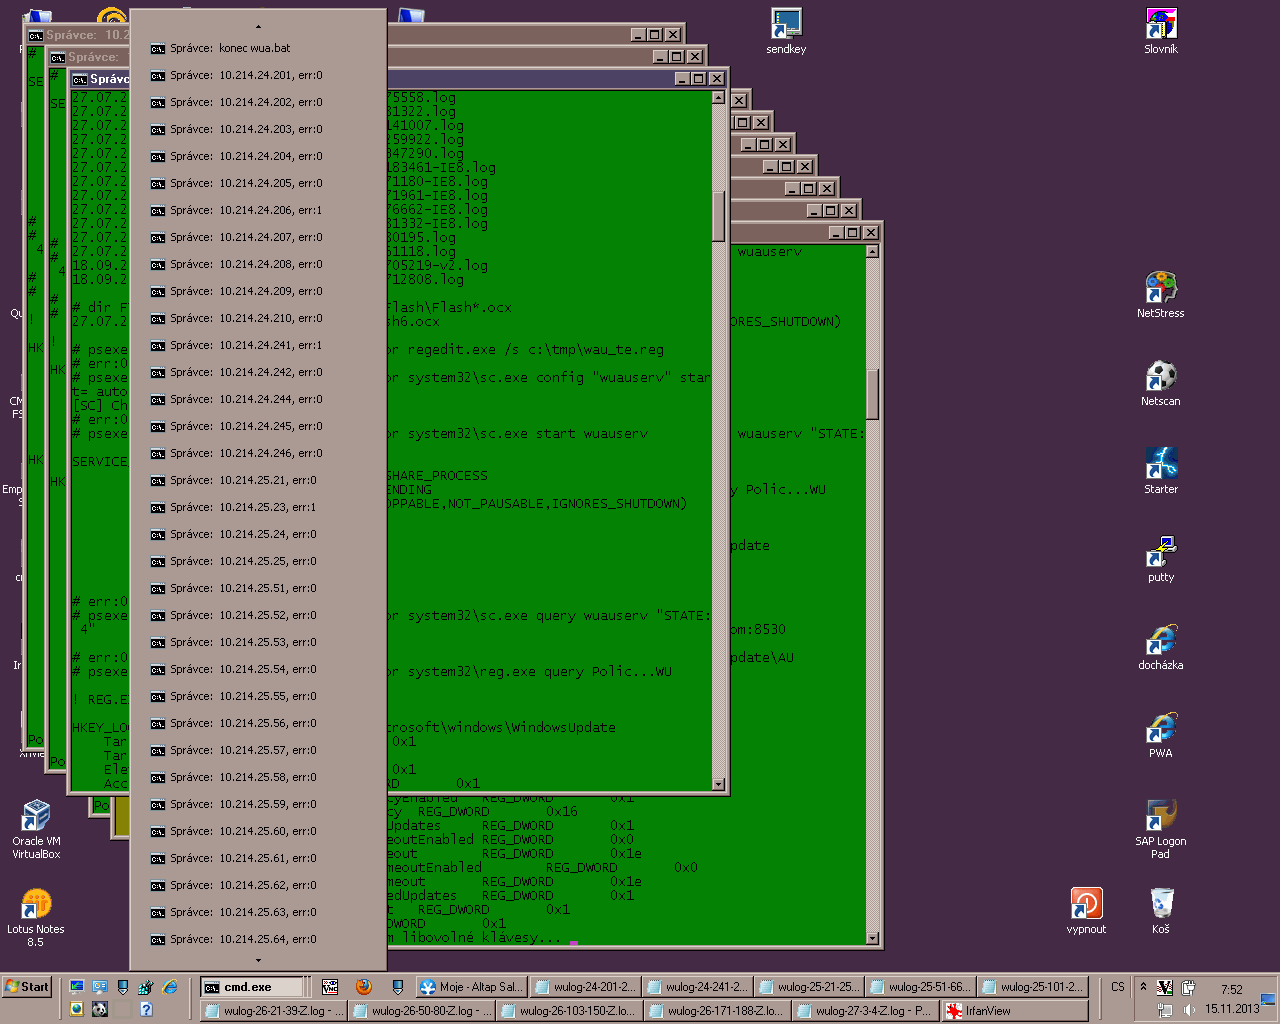The image size is (1280, 1024).
Task: Click the CS language indicator
Action: pyautogui.click(x=1117, y=987)
